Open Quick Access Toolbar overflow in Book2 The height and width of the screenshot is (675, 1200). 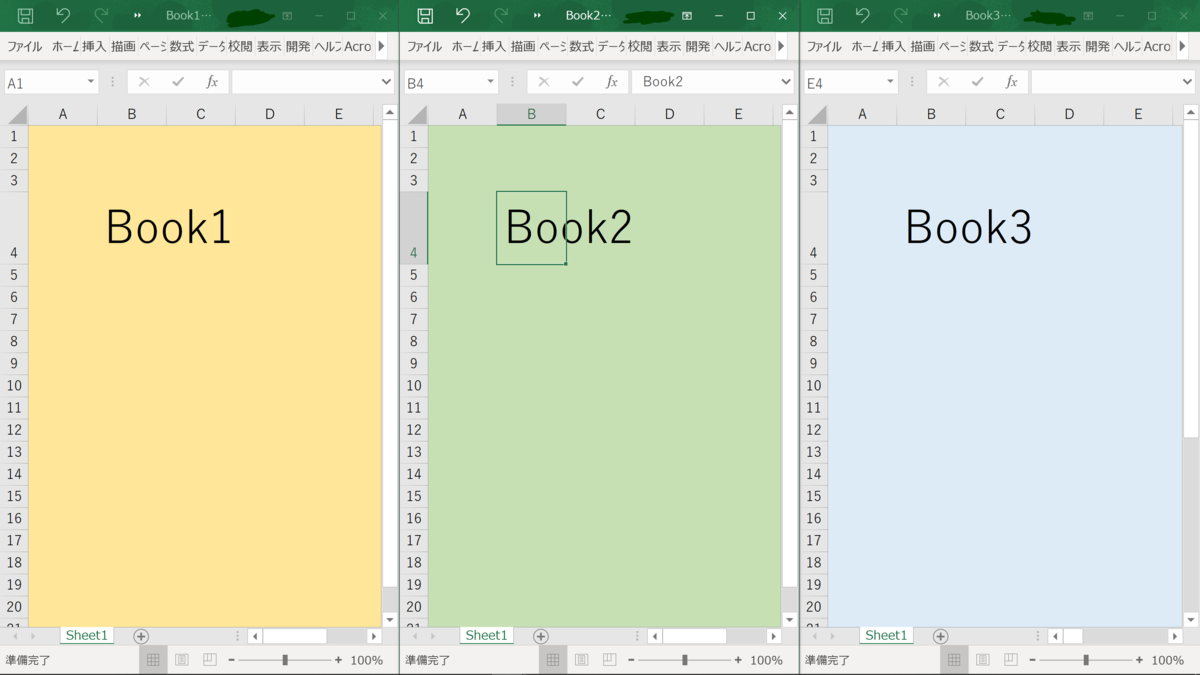(x=537, y=16)
